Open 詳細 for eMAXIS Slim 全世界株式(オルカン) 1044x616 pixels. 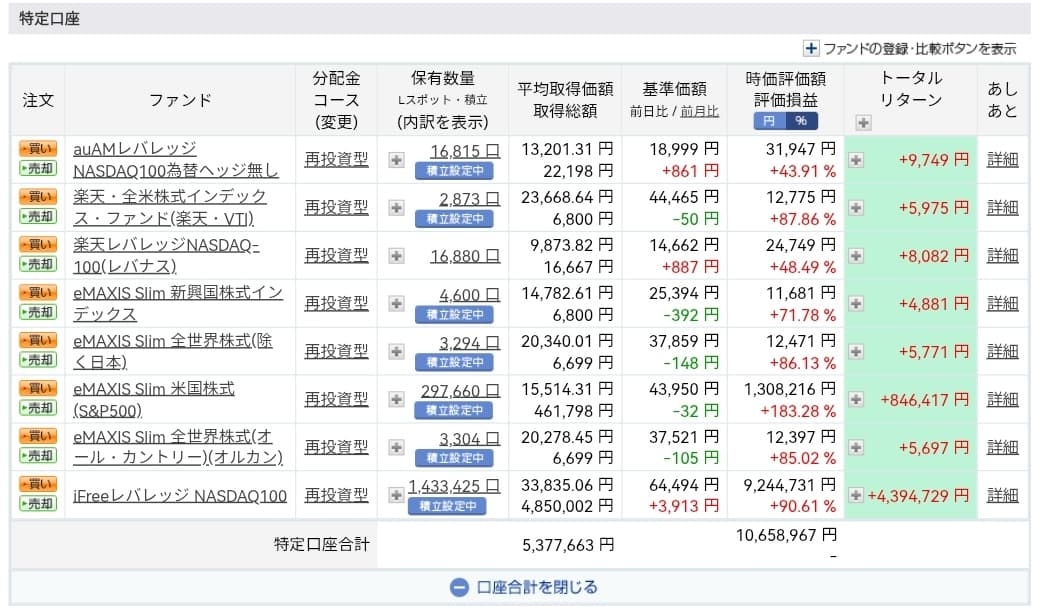coord(1002,448)
